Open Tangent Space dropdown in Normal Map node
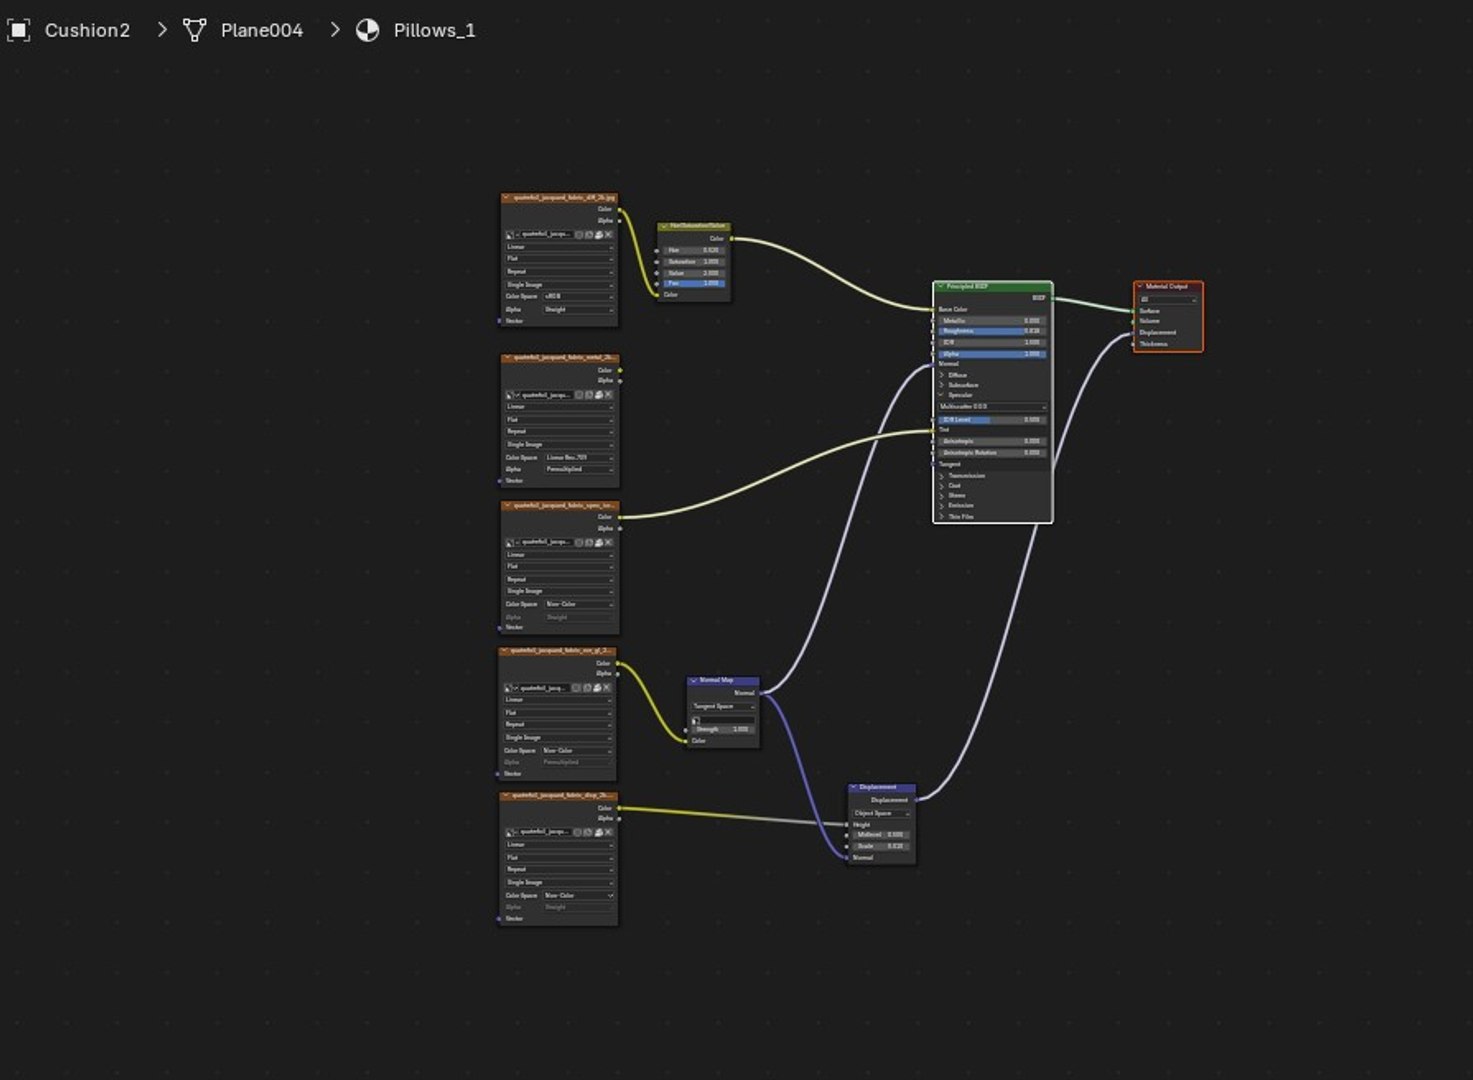The image size is (1473, 1080). [x=722, y=706]
